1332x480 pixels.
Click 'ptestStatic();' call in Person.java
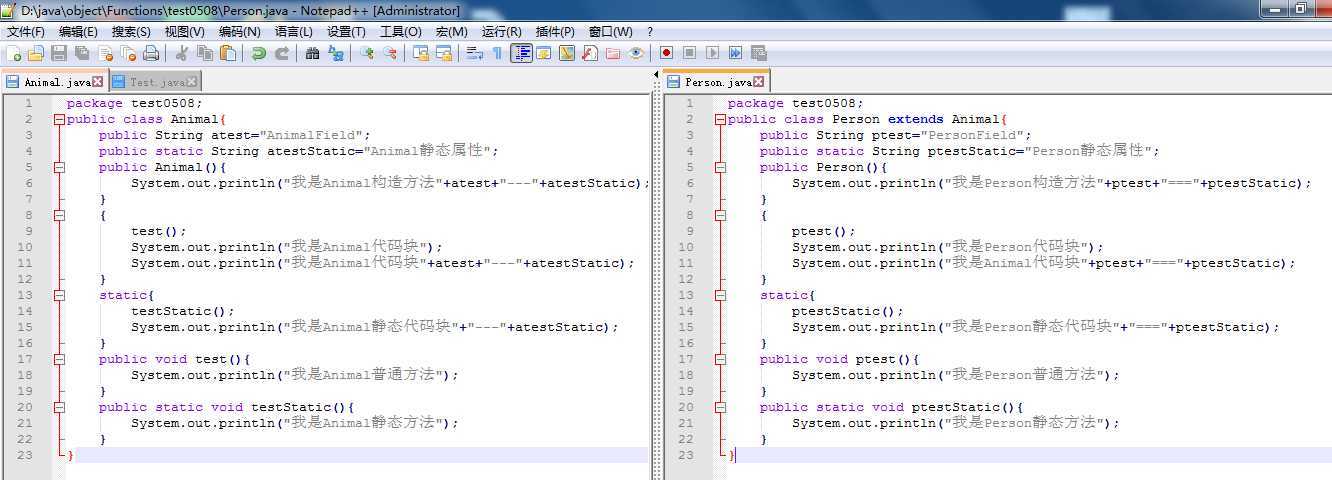(848, 311)
